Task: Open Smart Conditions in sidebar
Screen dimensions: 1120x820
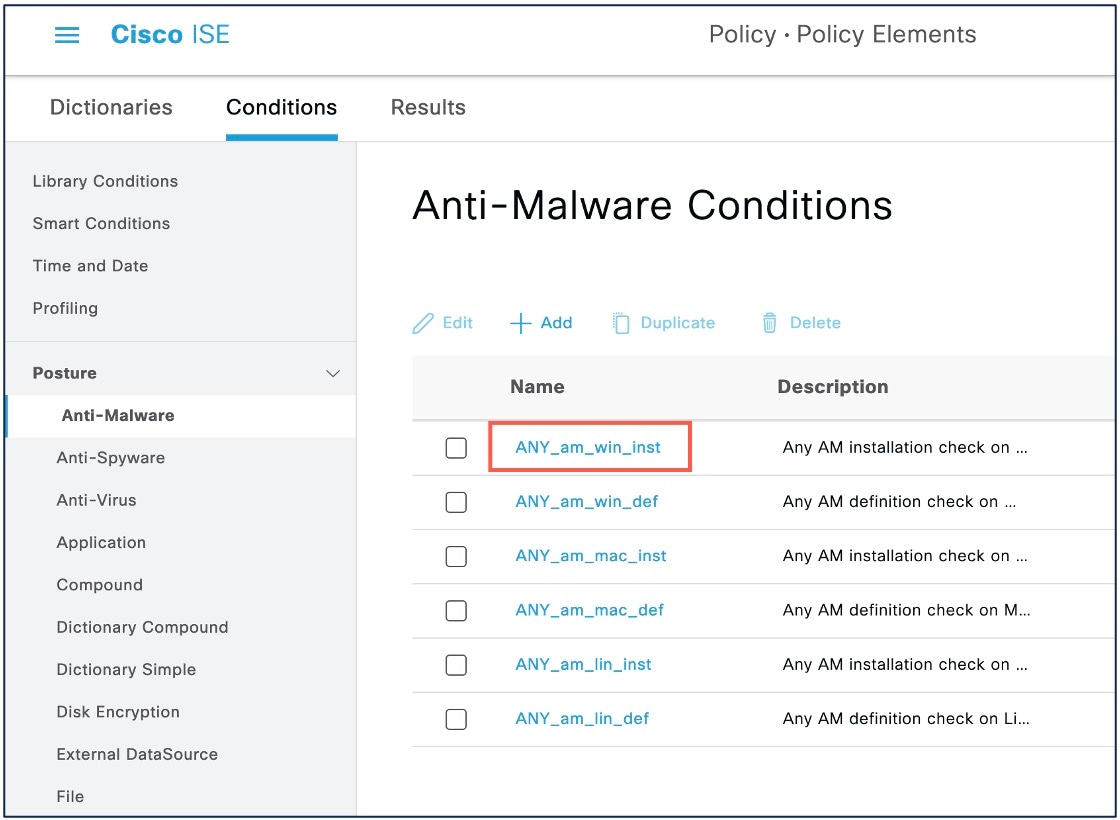Action: coord(101,224)
